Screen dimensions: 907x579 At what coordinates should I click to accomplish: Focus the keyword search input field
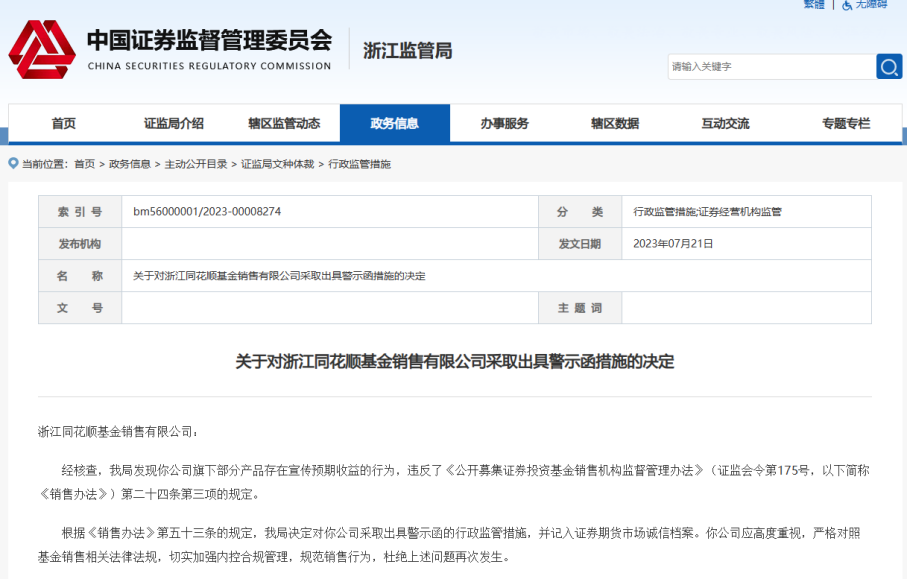pos(772,67)
